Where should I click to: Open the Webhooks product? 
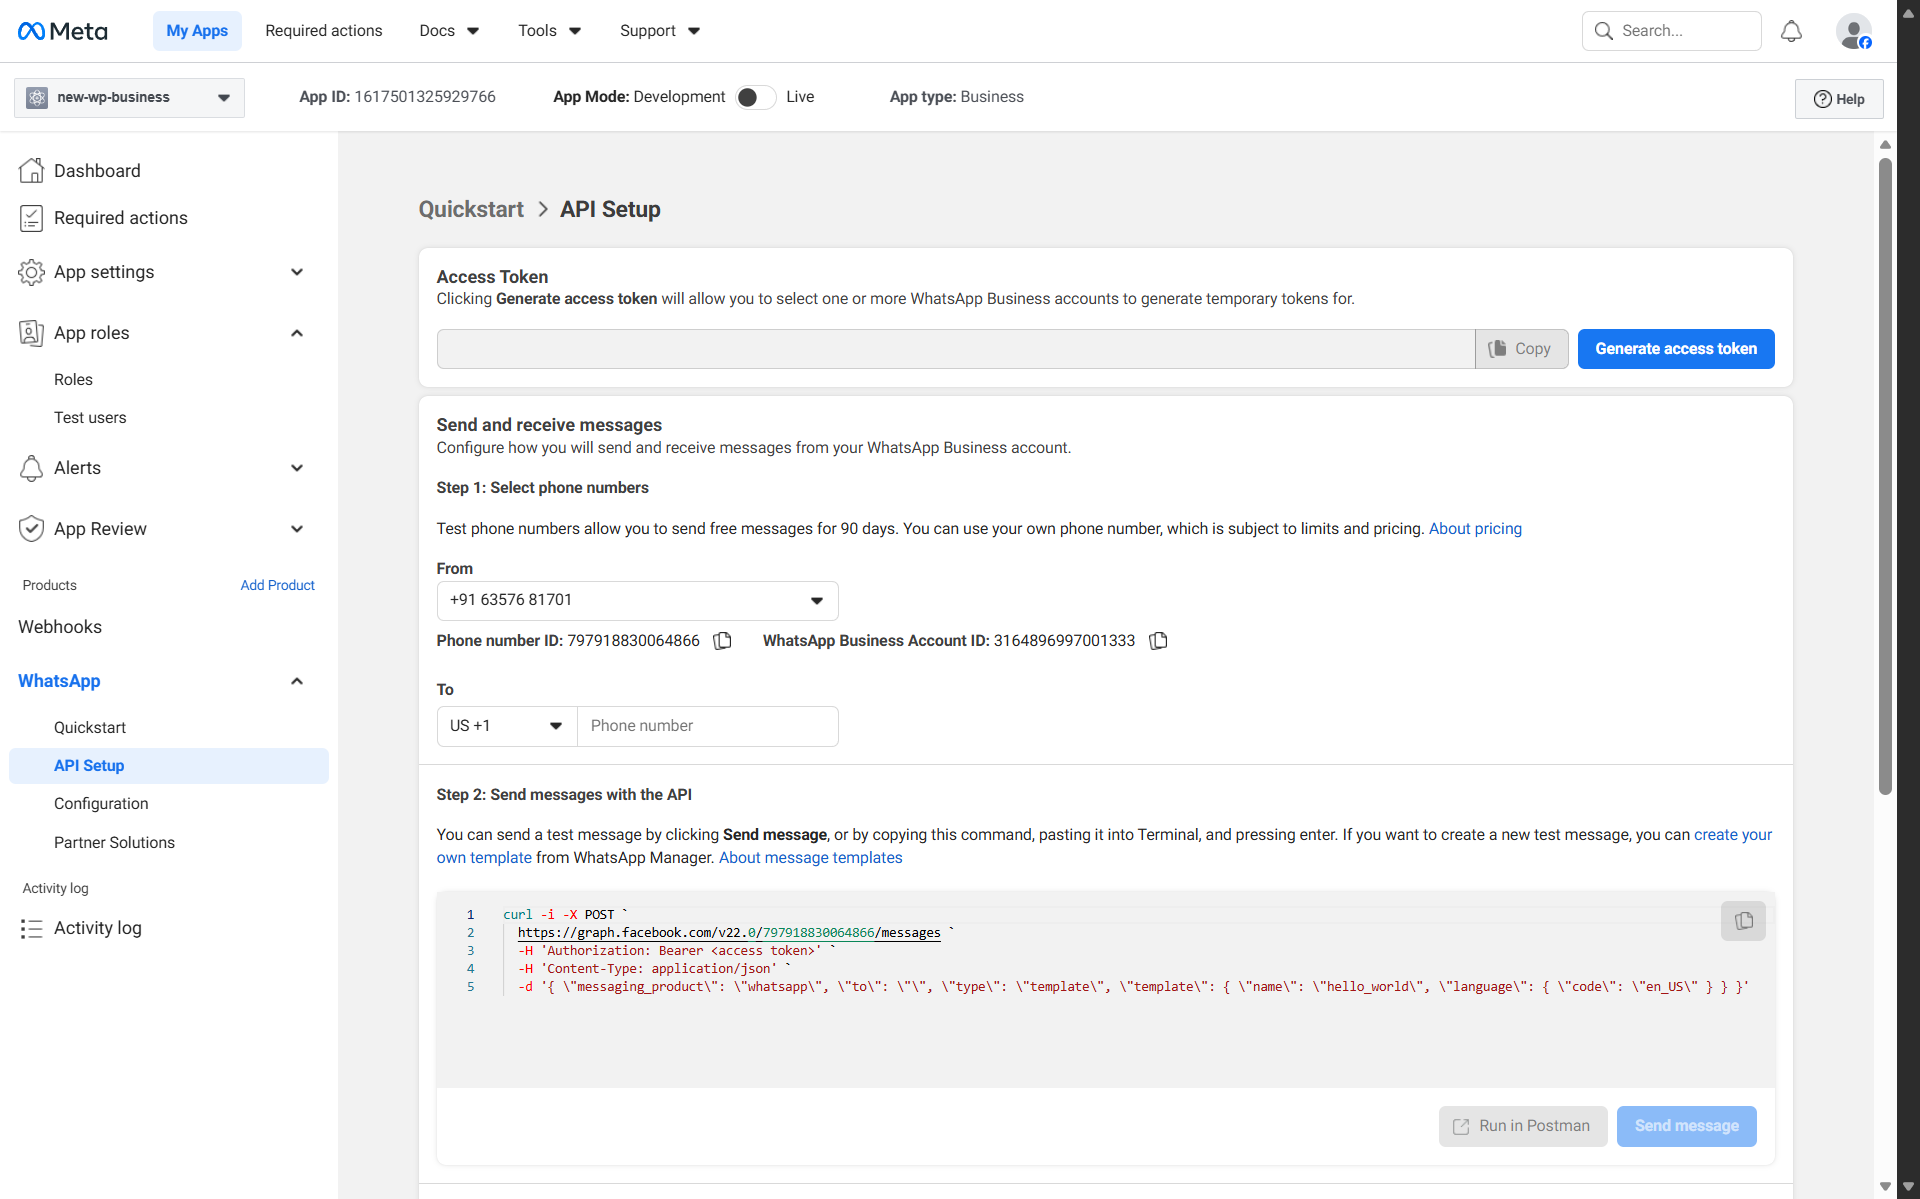(x=60, y=627)
